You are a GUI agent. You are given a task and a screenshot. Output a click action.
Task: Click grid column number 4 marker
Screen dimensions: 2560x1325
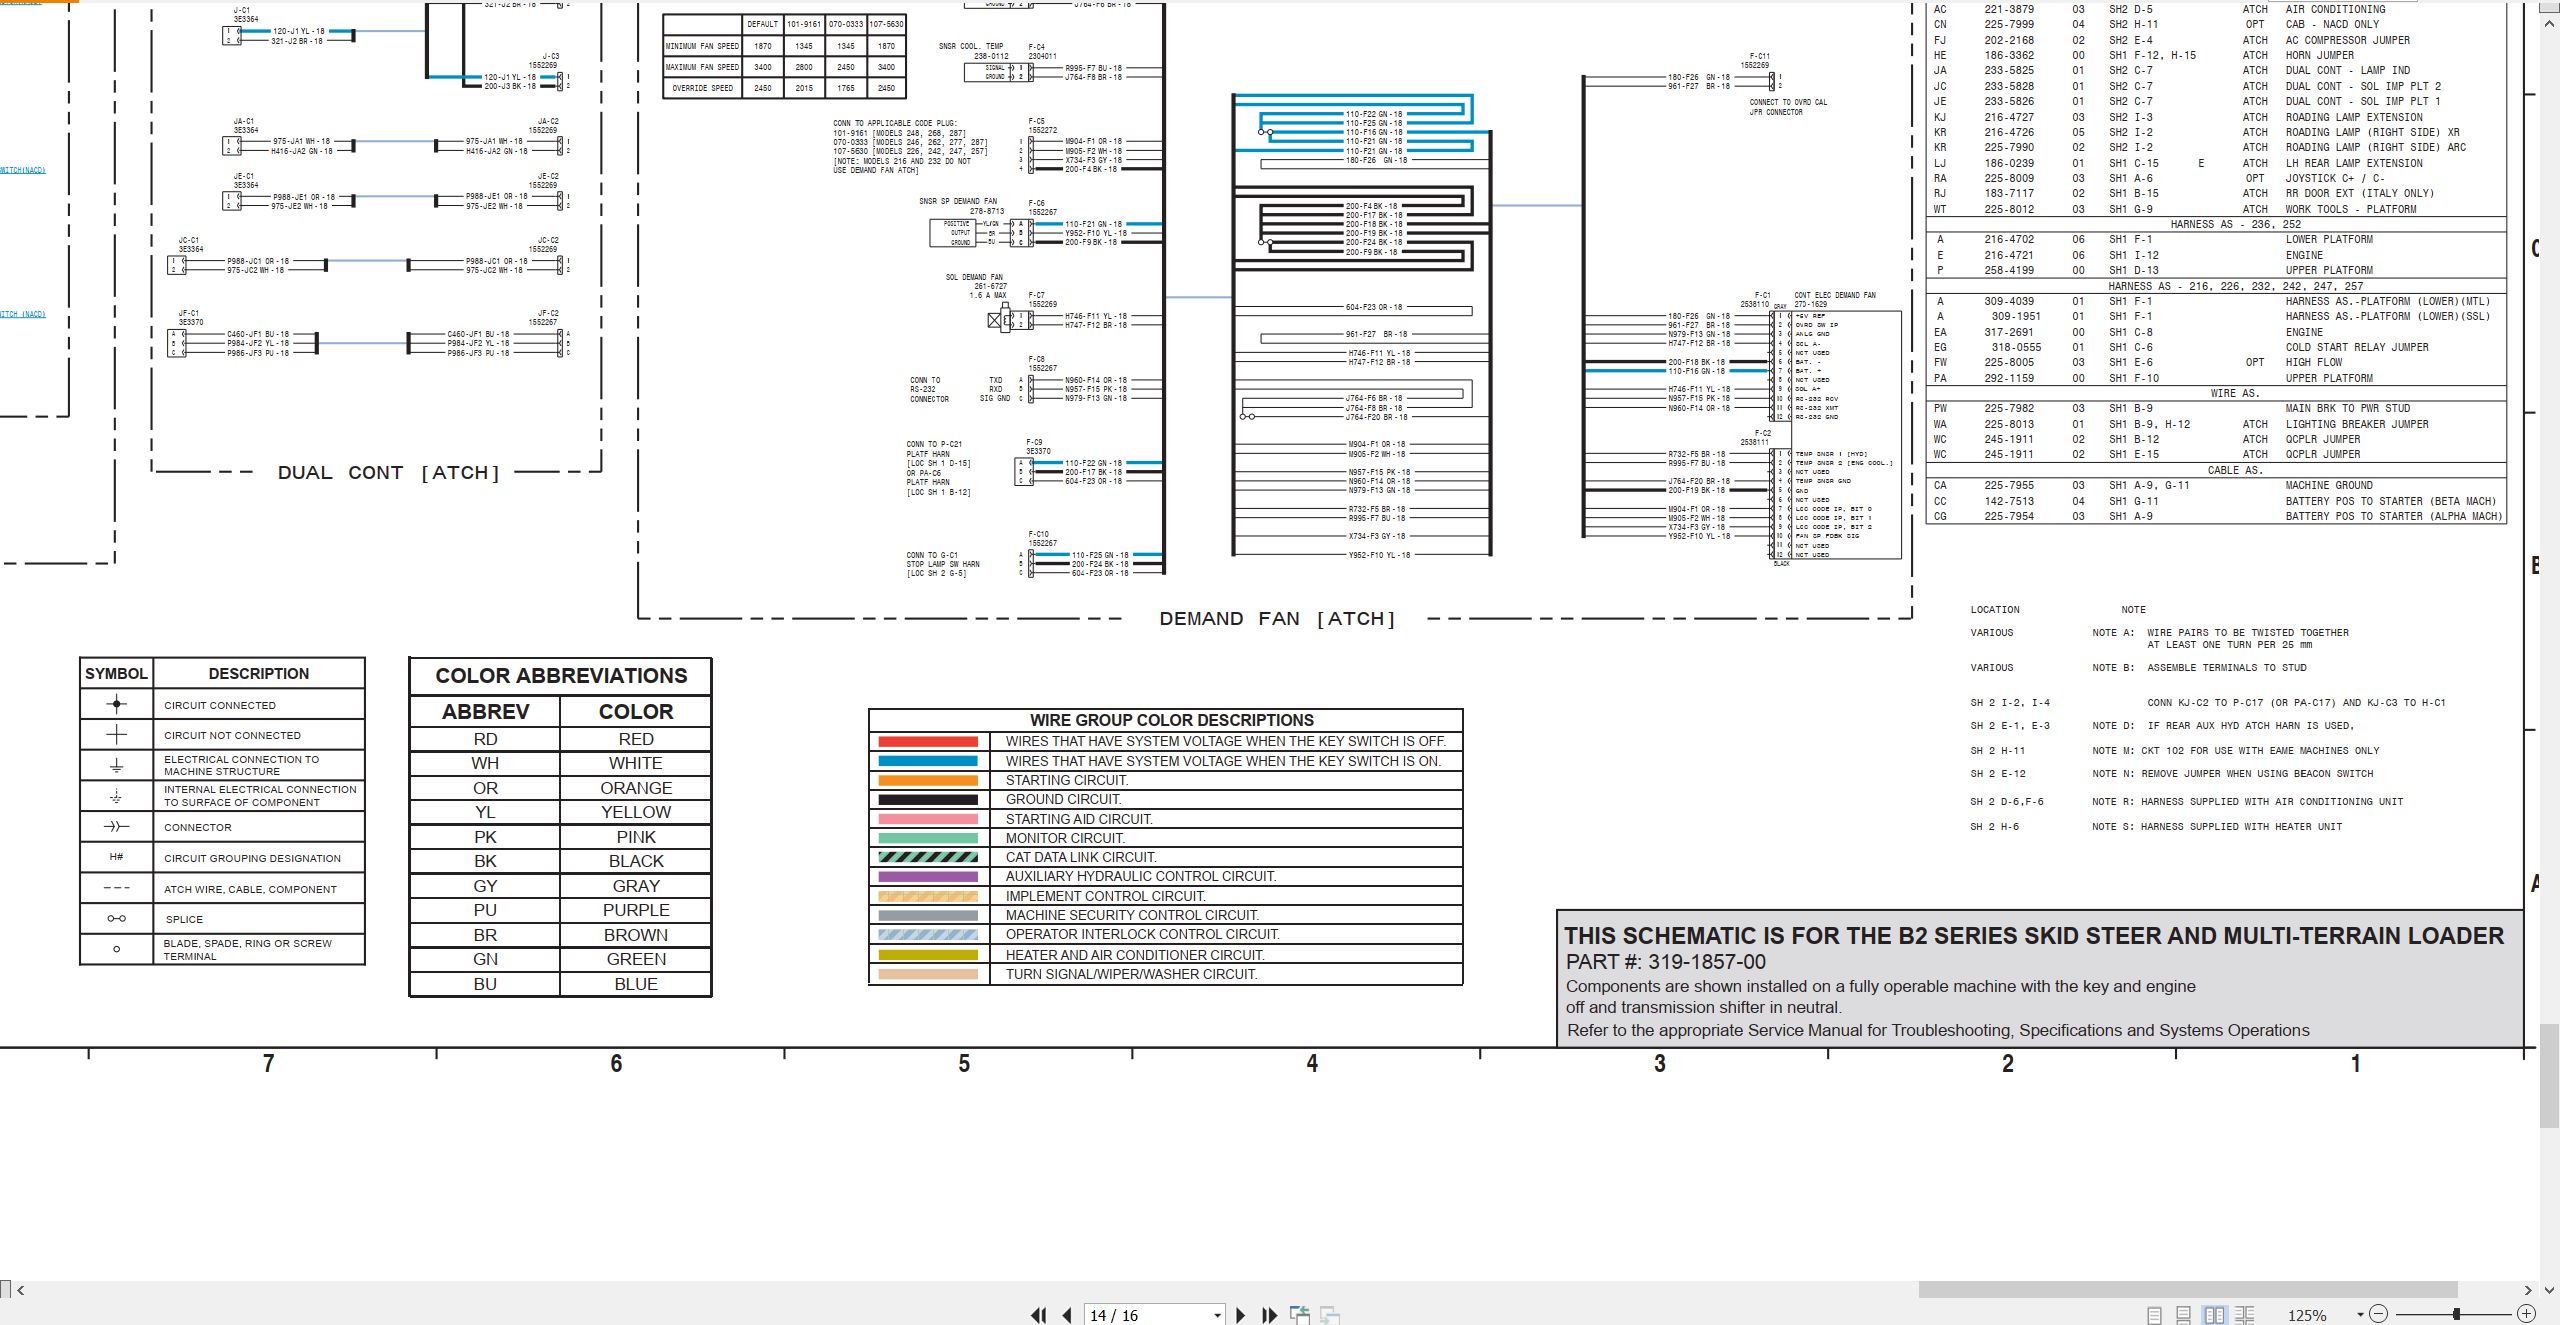point(1312,1064)
